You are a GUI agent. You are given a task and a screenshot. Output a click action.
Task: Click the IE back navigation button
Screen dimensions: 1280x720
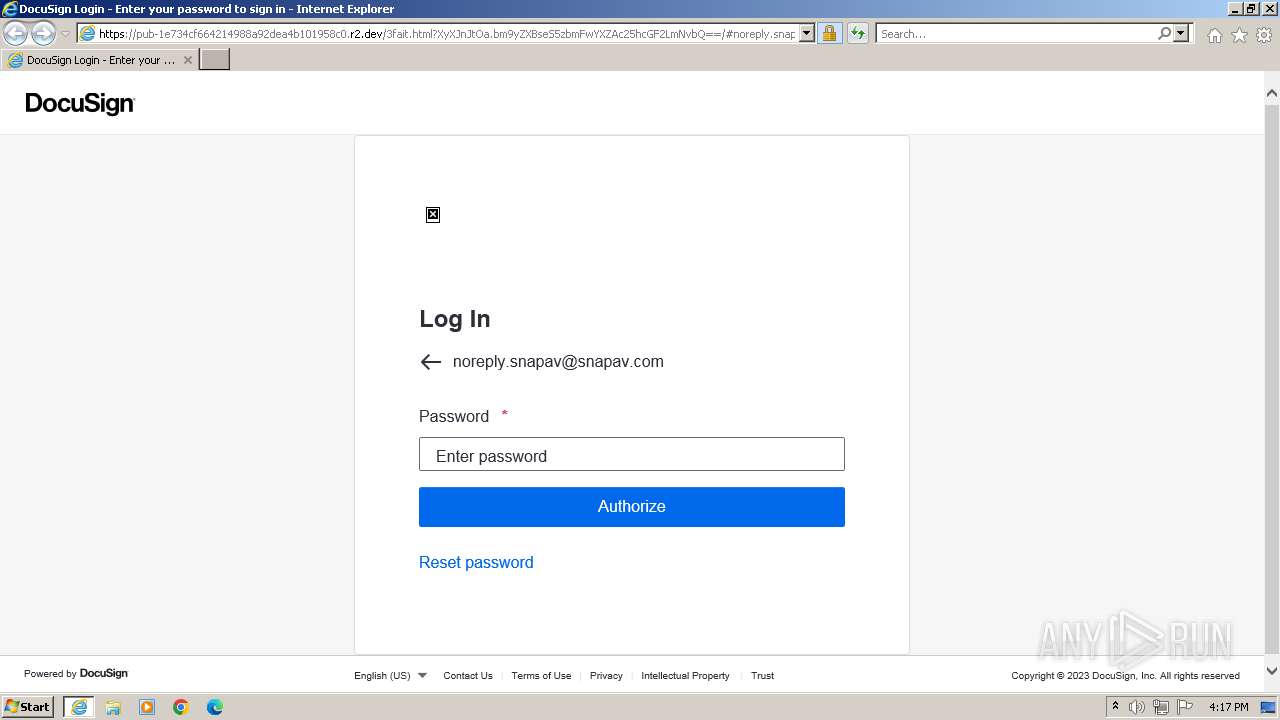pos(16,33)
